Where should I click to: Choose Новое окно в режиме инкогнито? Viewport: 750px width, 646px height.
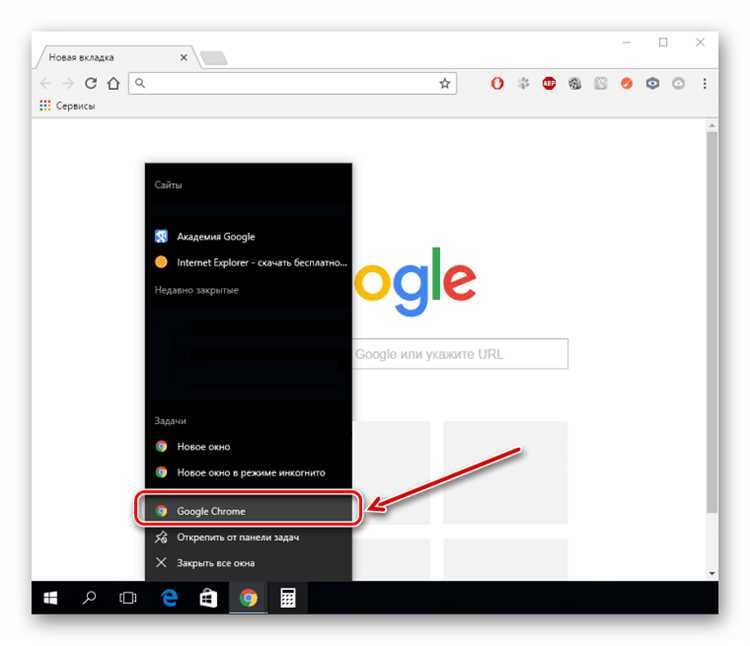pyautogui.click(x=249, y=472)
